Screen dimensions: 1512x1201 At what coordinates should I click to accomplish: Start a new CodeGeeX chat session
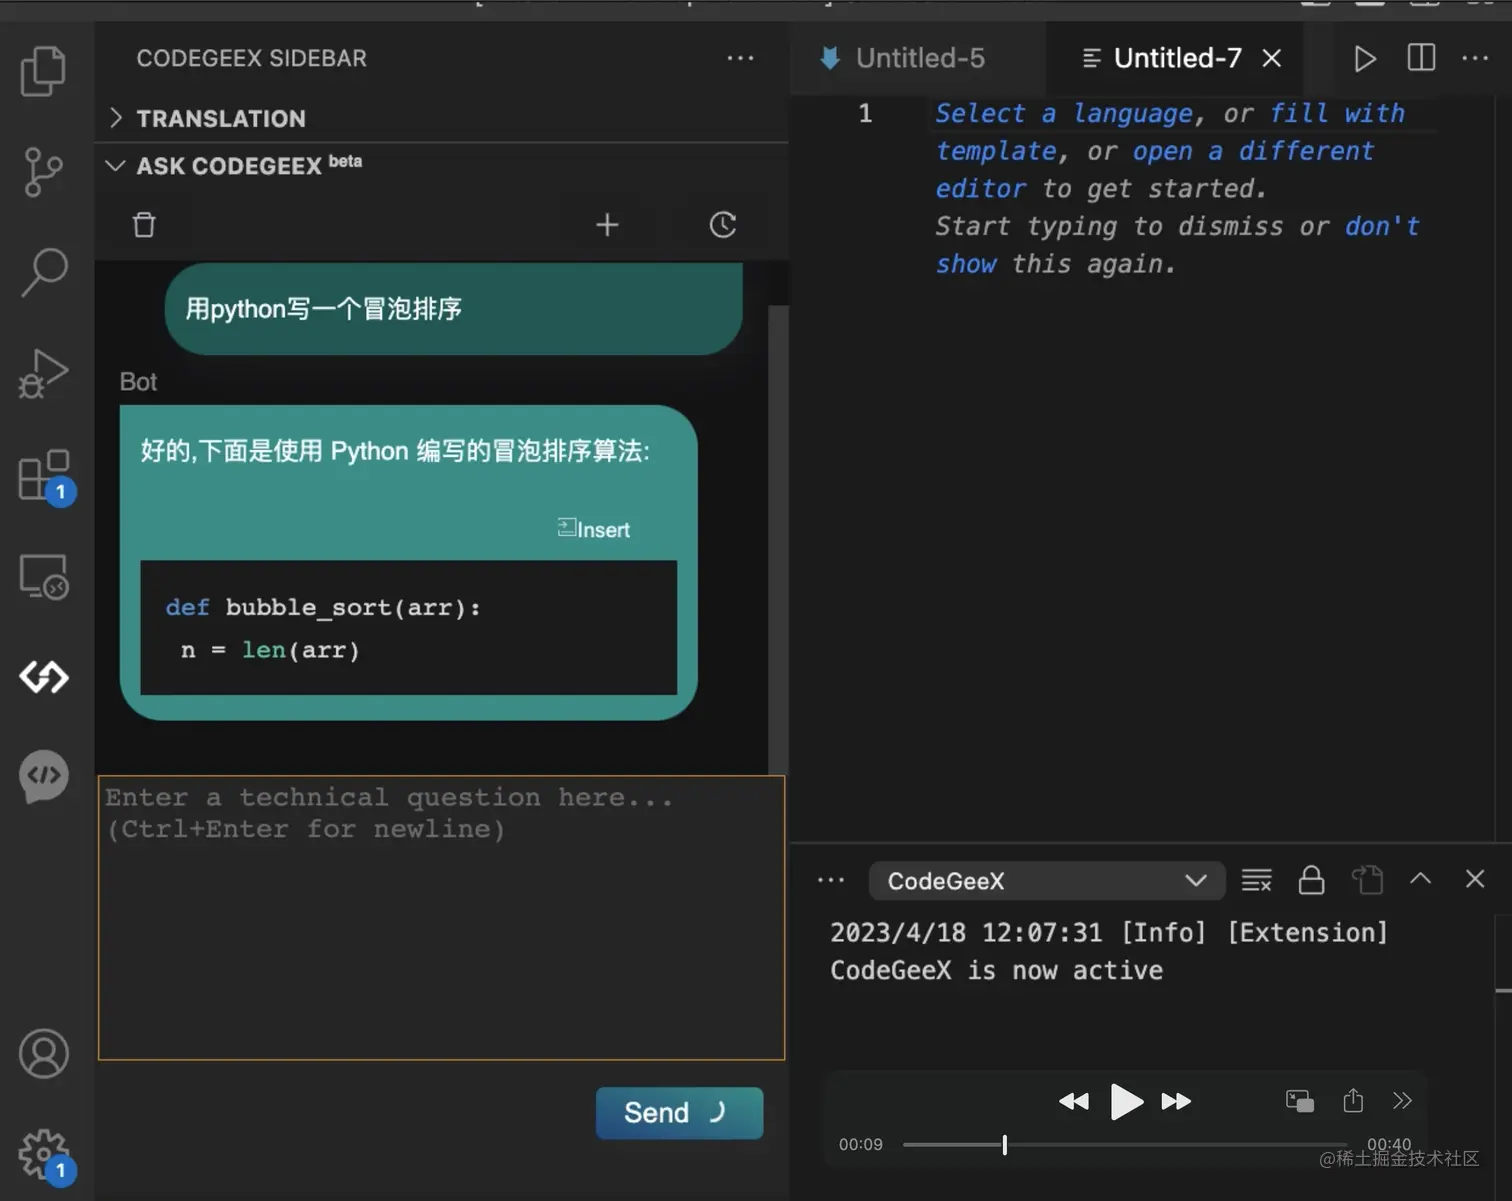(607, 224)
